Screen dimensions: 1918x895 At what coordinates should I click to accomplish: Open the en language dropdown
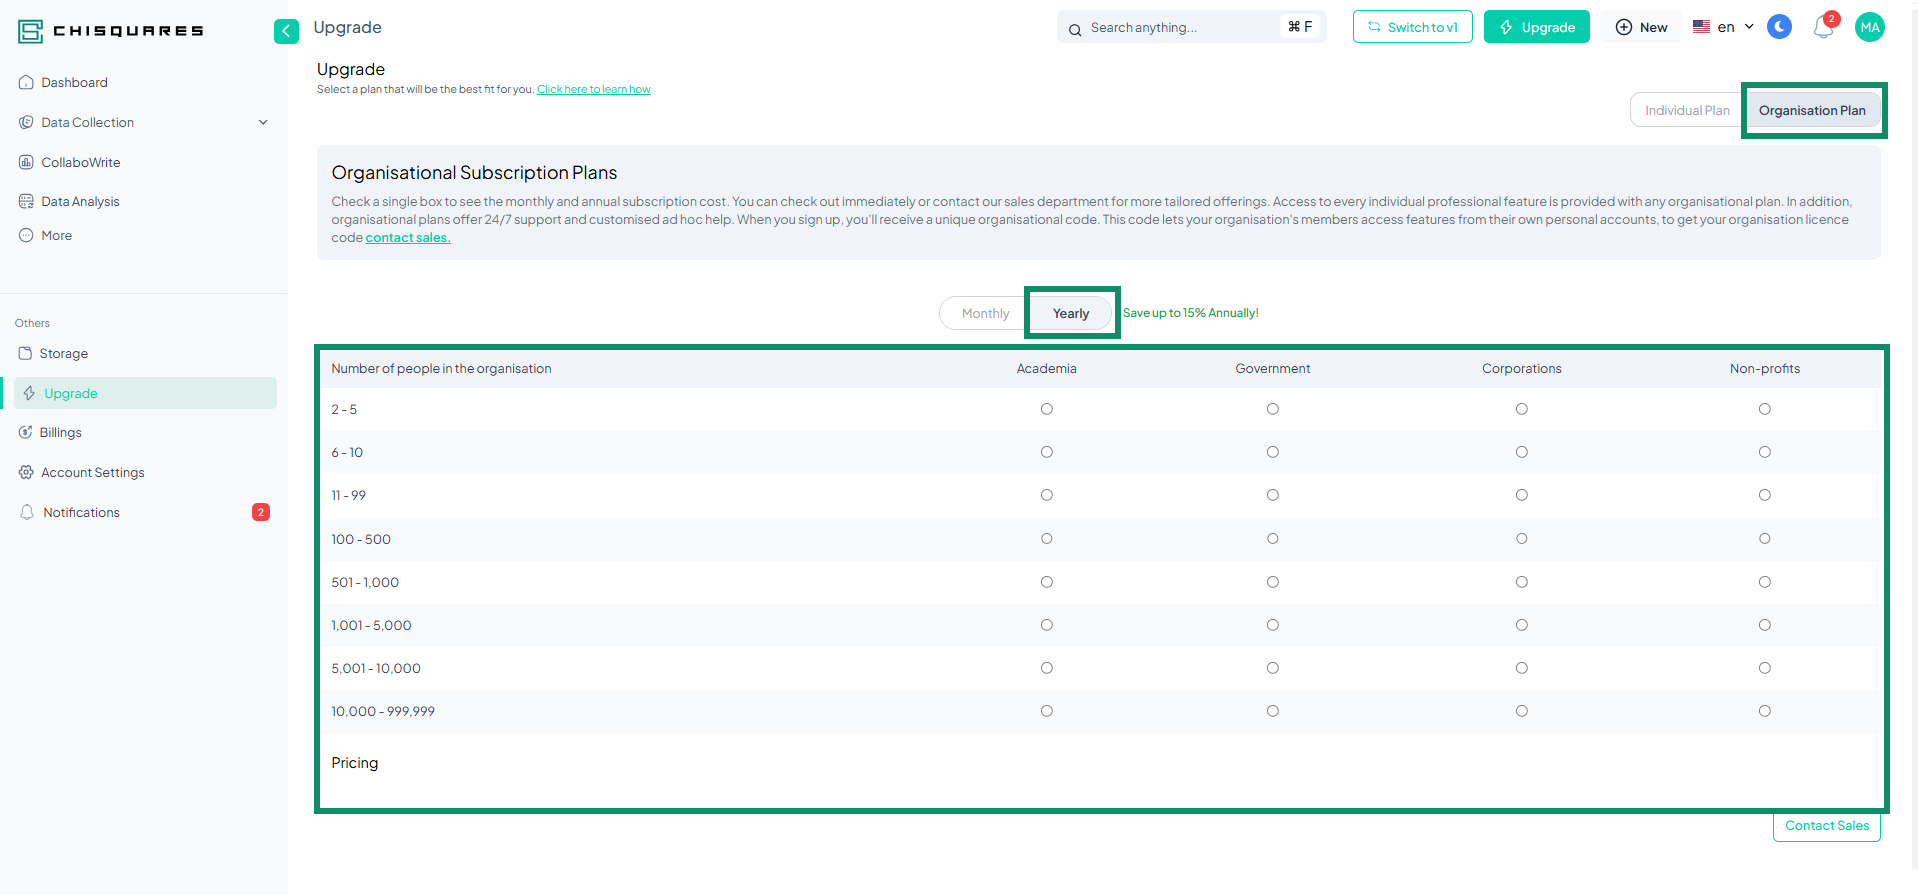coord(1724,27)
